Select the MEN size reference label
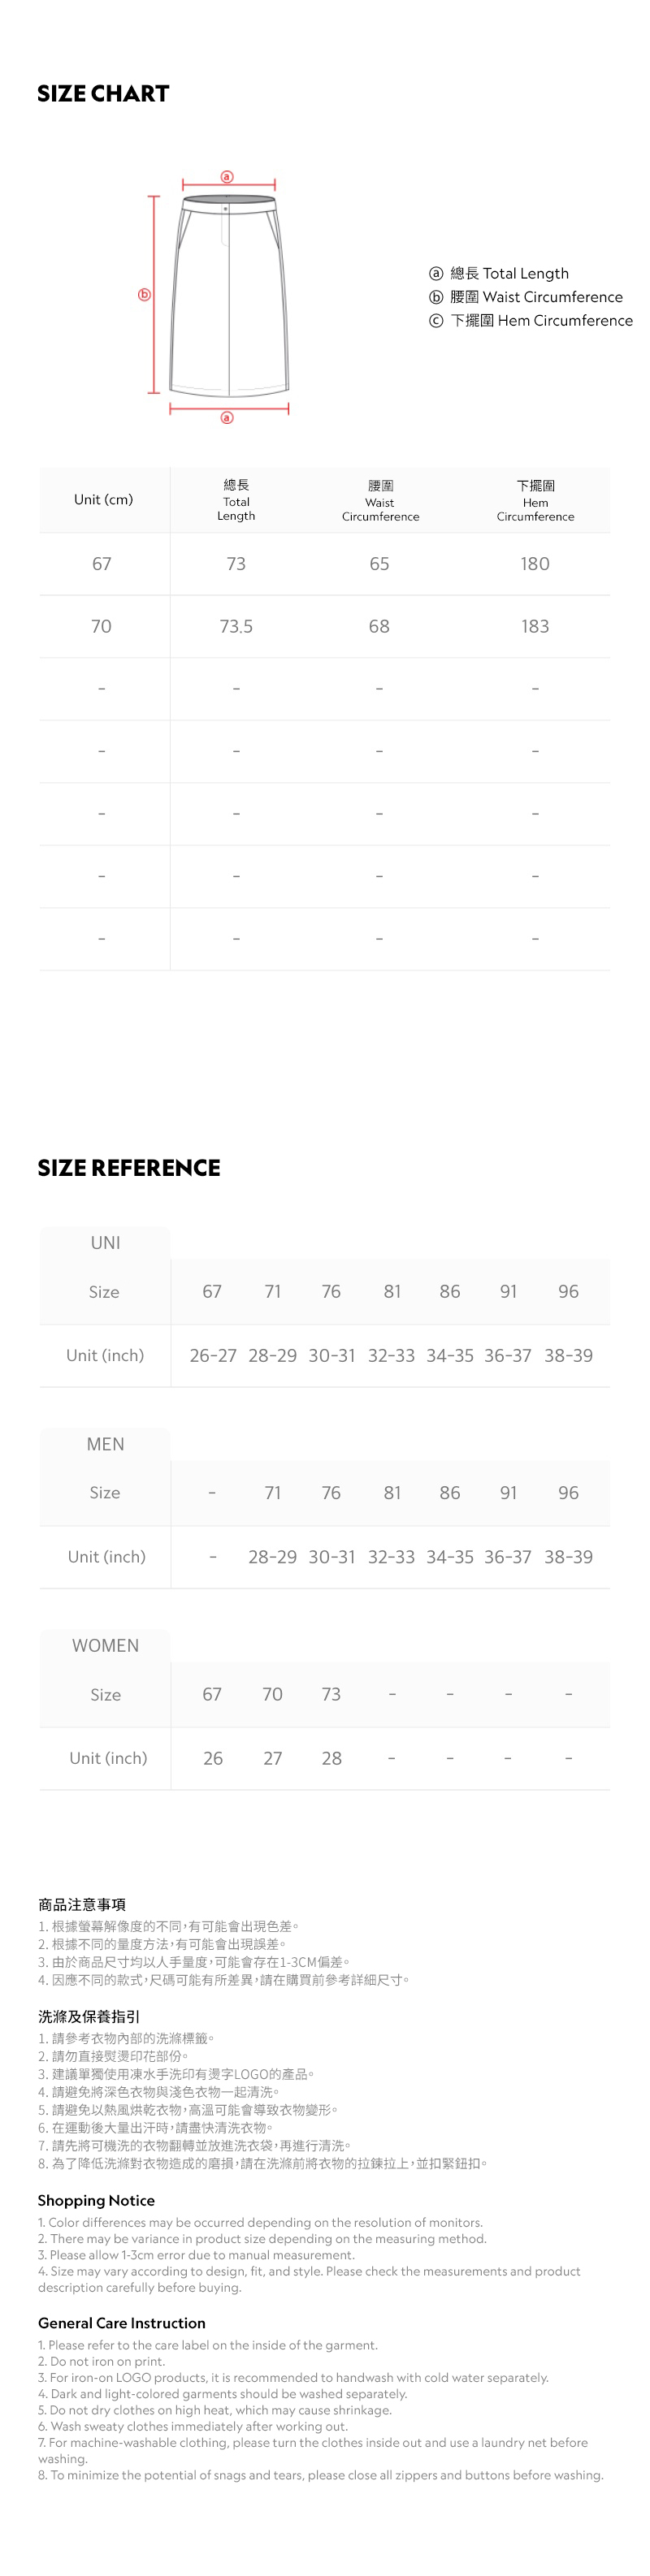 (x=105, y=1444)
